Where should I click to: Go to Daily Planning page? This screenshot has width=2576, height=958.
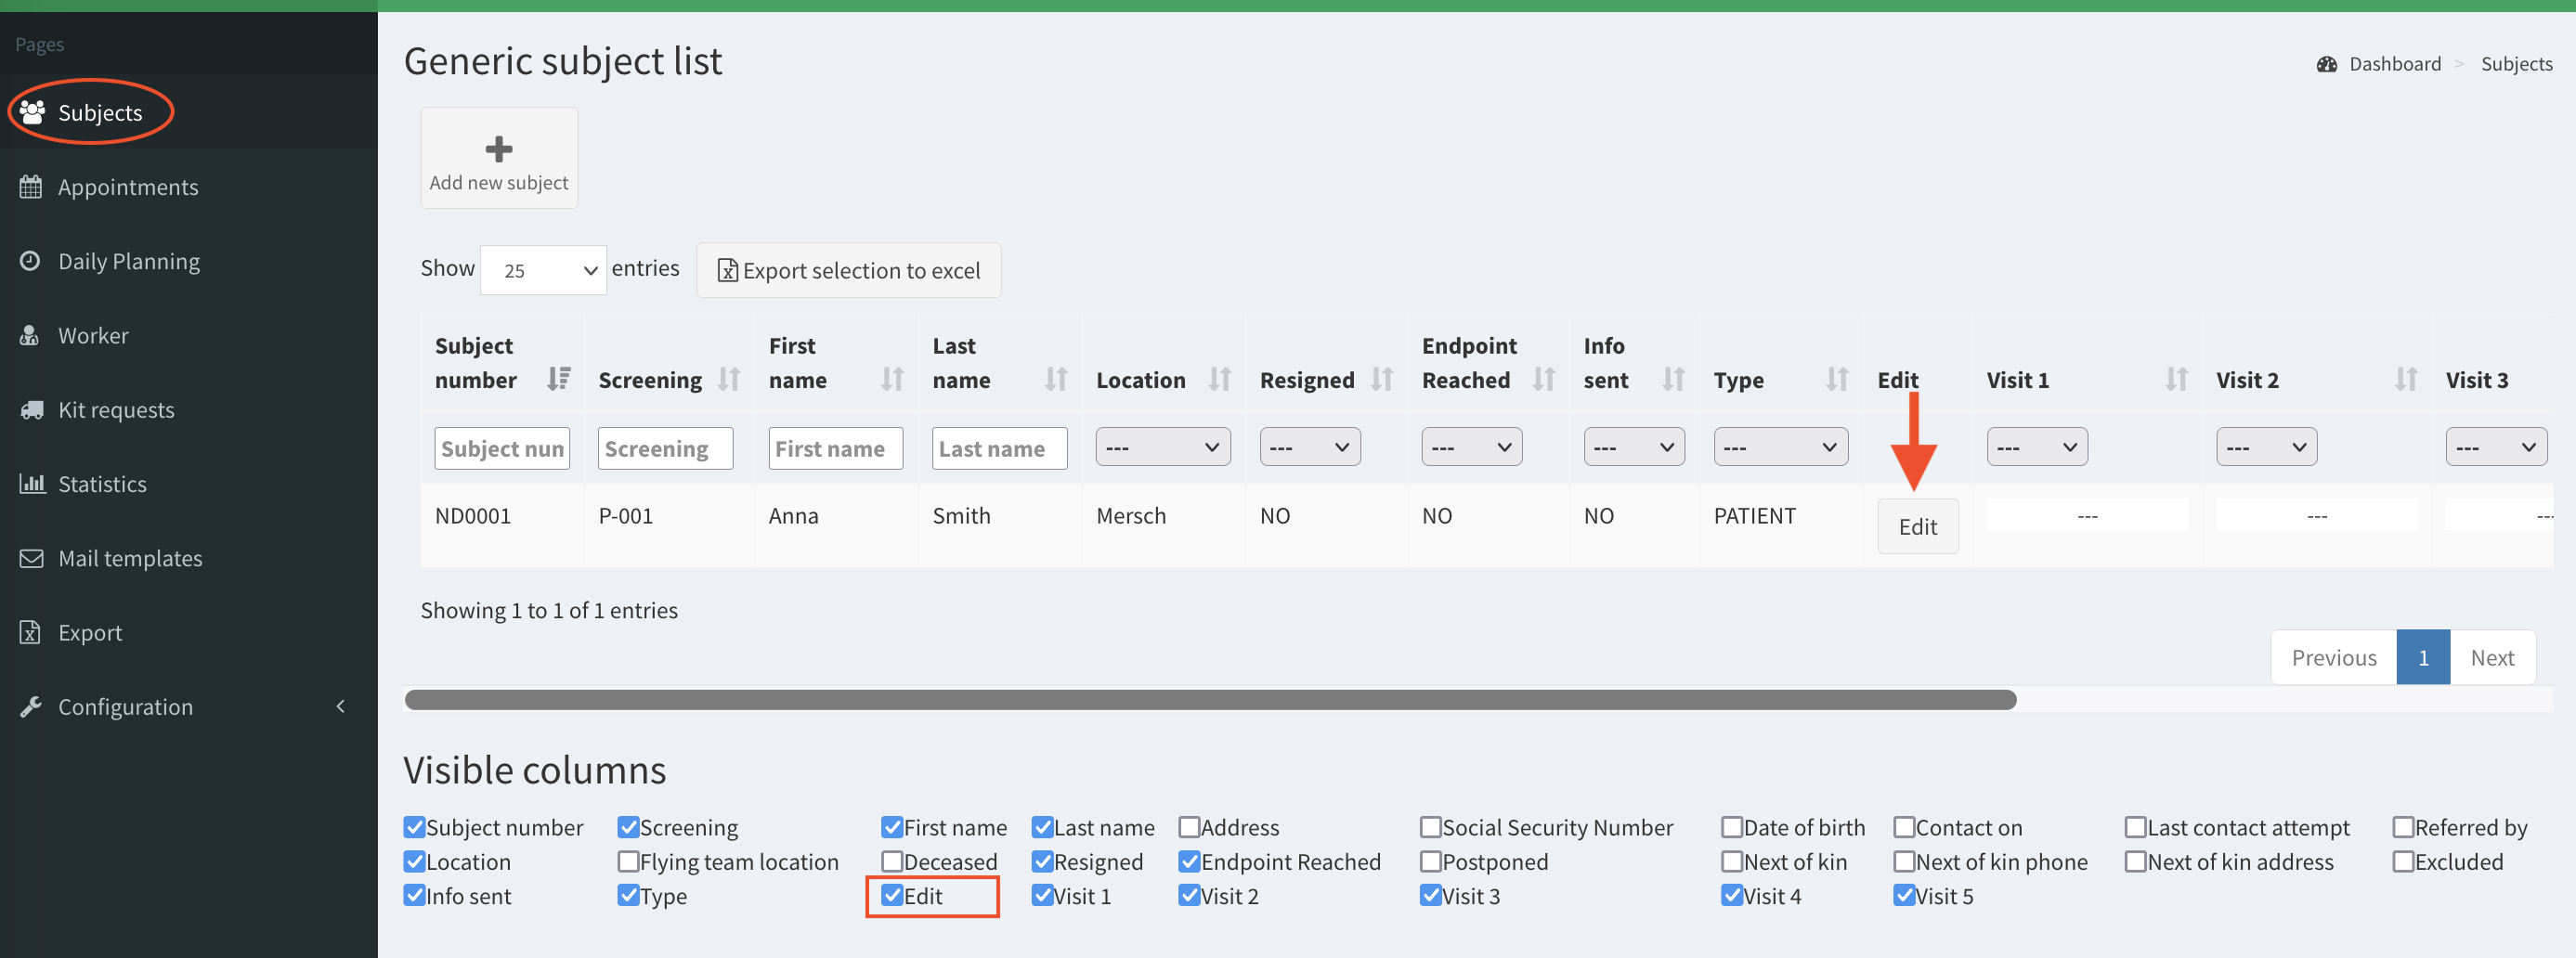[128, 261]
